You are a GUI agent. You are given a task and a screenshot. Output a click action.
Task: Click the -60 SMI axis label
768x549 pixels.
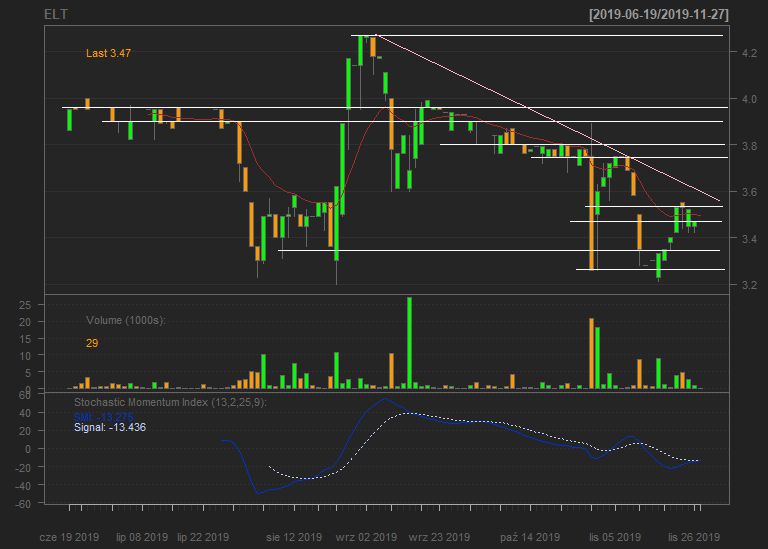23,504
